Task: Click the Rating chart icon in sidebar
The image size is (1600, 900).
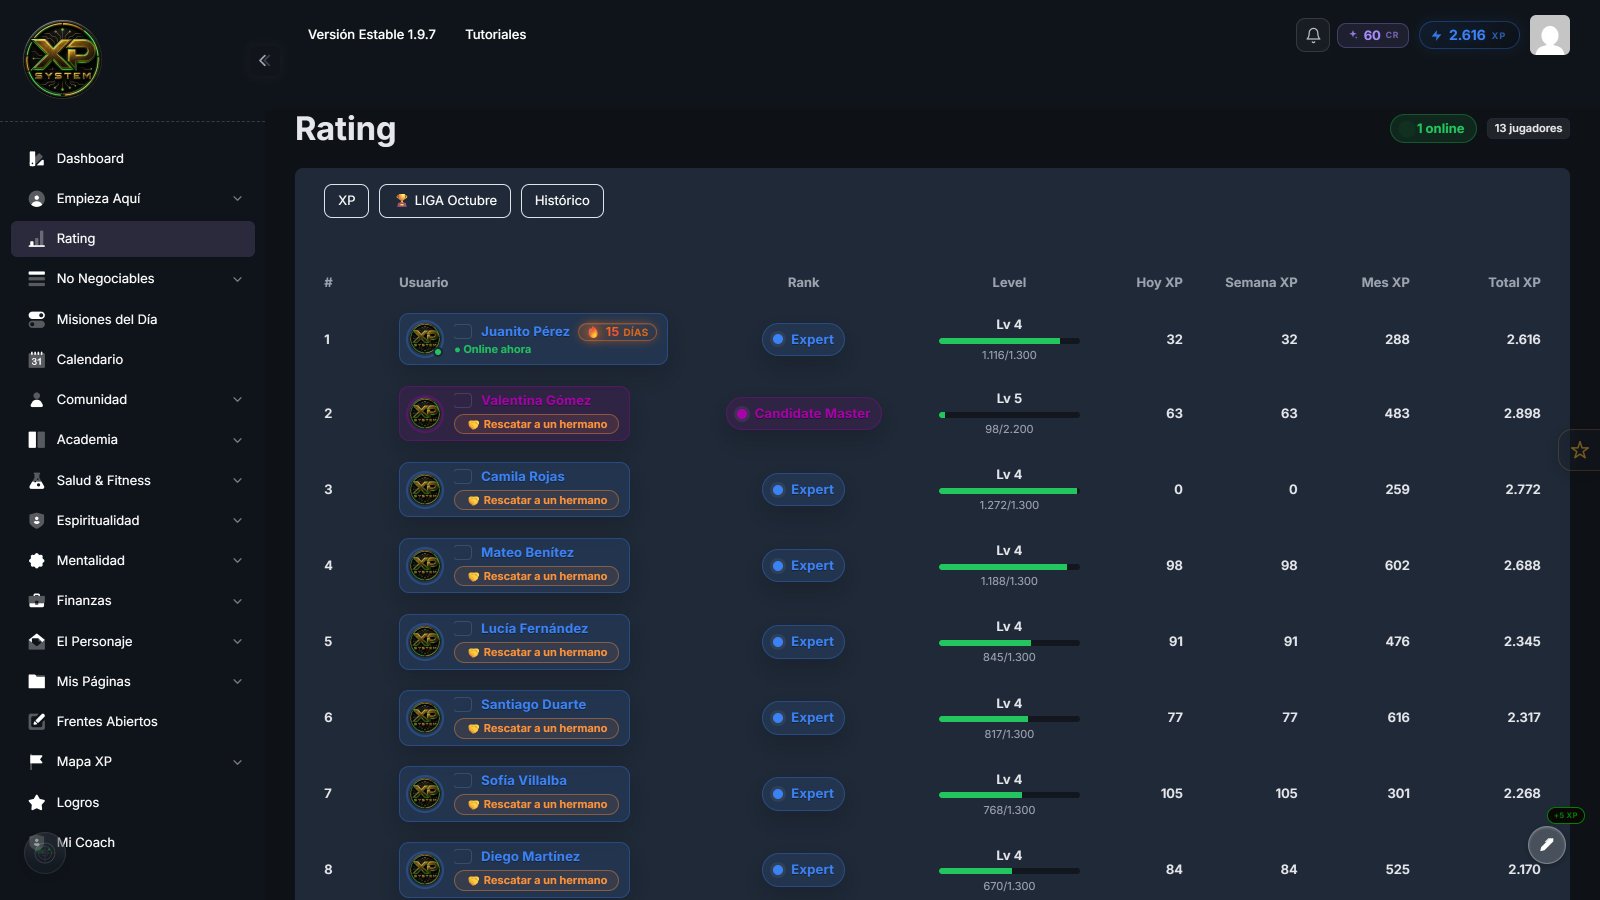Action: click(x=37, y=239)
